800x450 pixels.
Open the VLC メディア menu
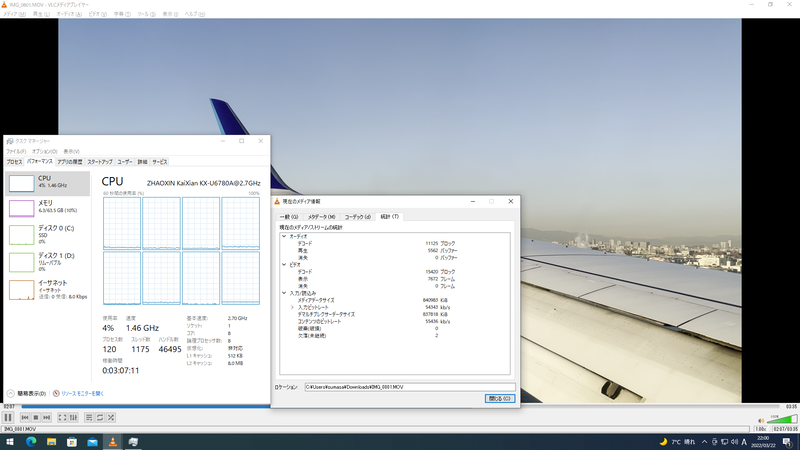coord(14,14)
